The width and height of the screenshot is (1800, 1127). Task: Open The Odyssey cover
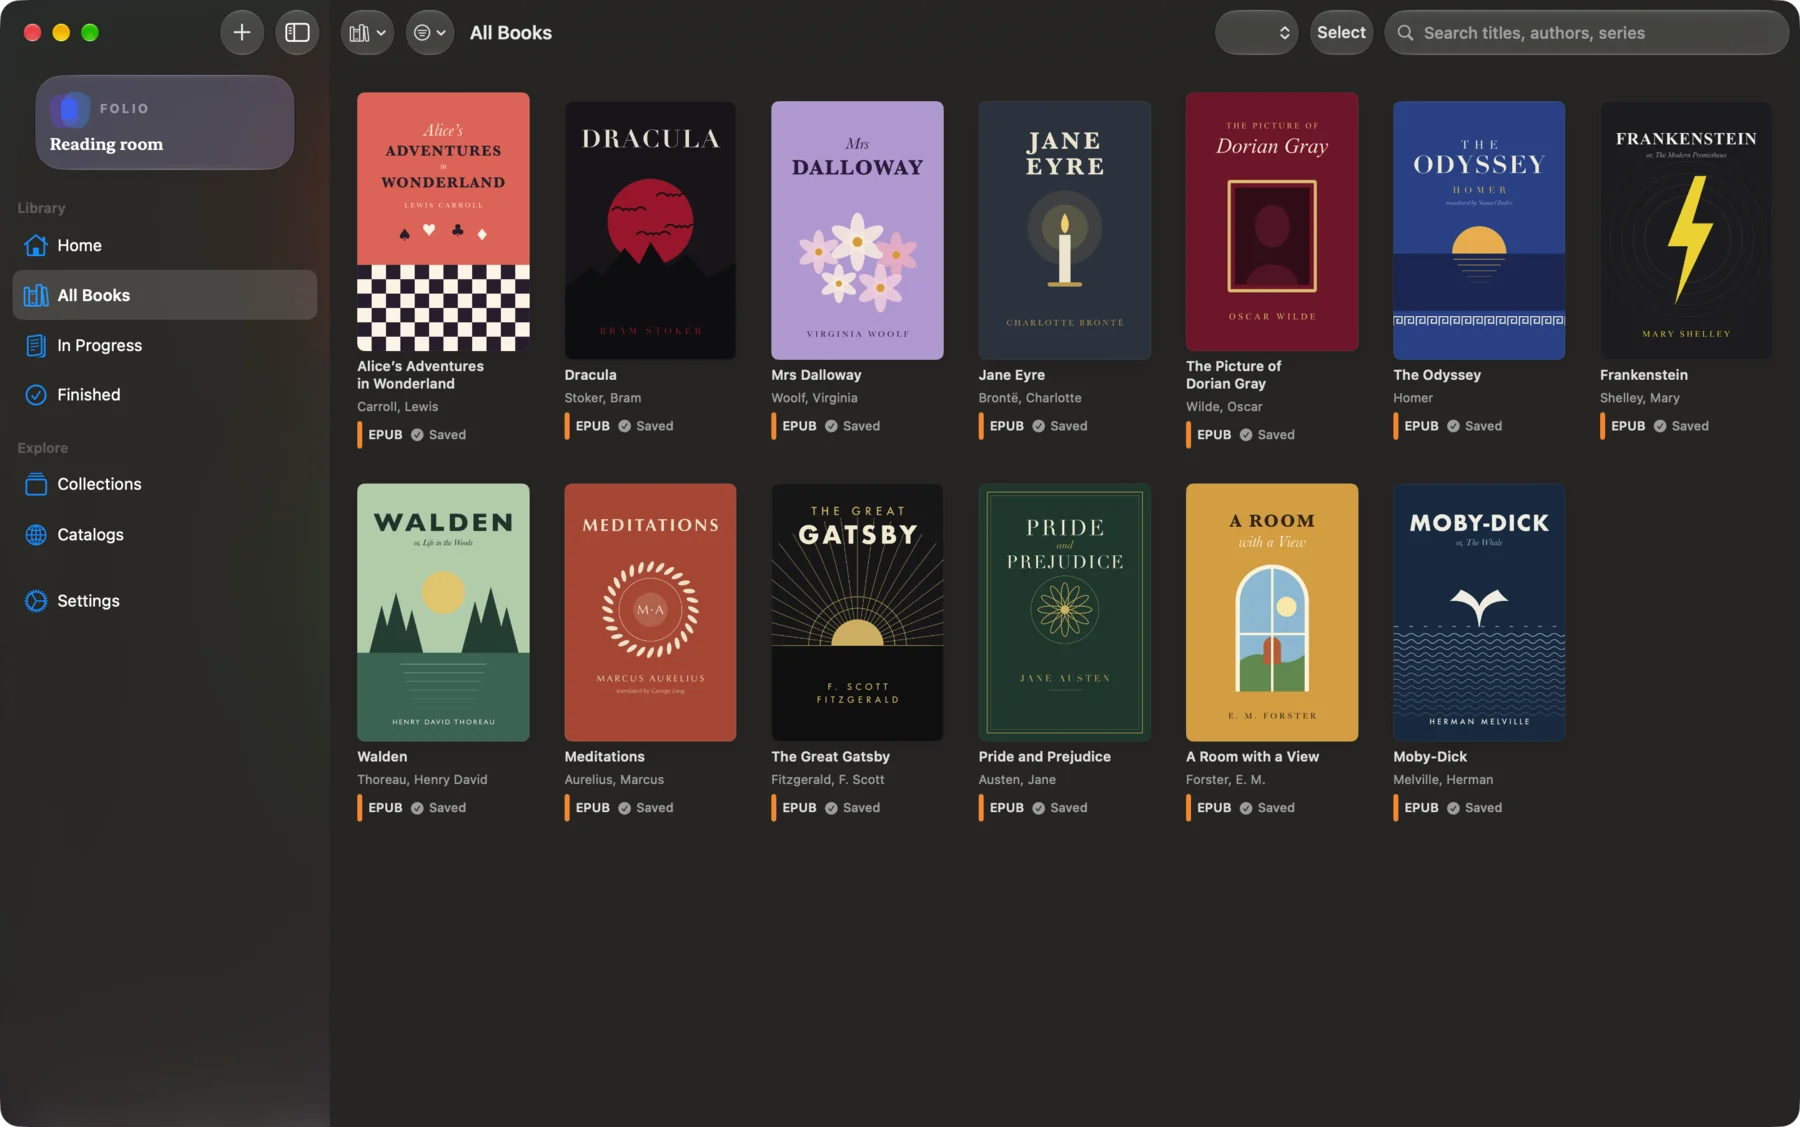tap(1479, 230)
